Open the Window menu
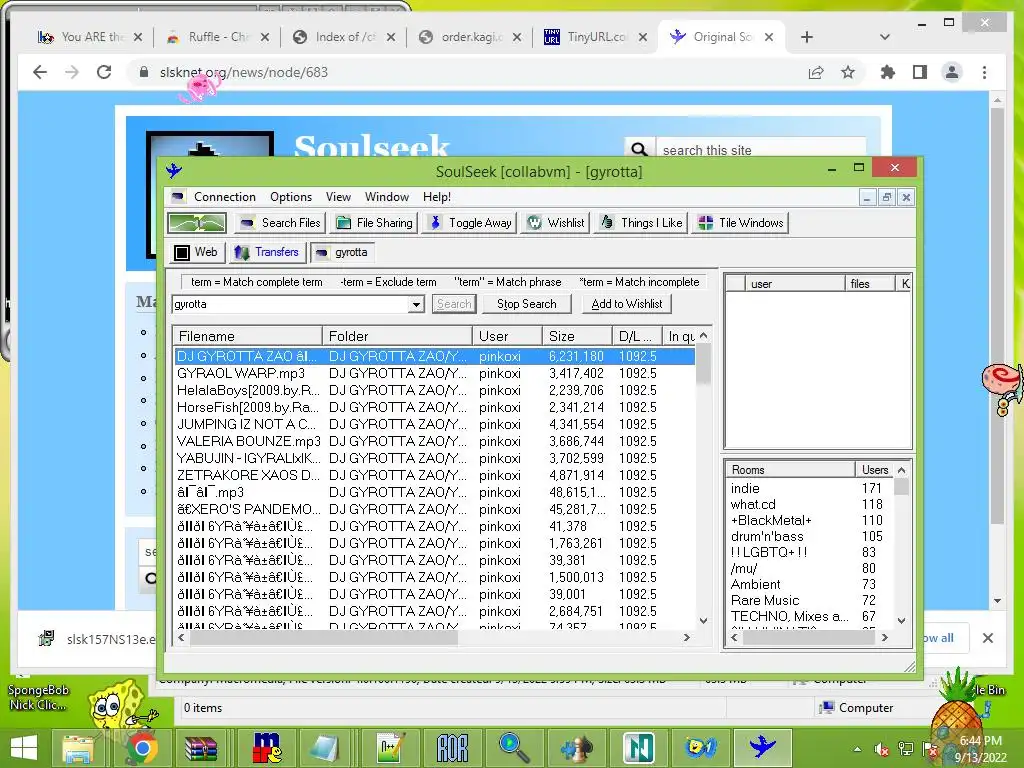The height and width of the screenshot is (768, 1024). (387, 197)
